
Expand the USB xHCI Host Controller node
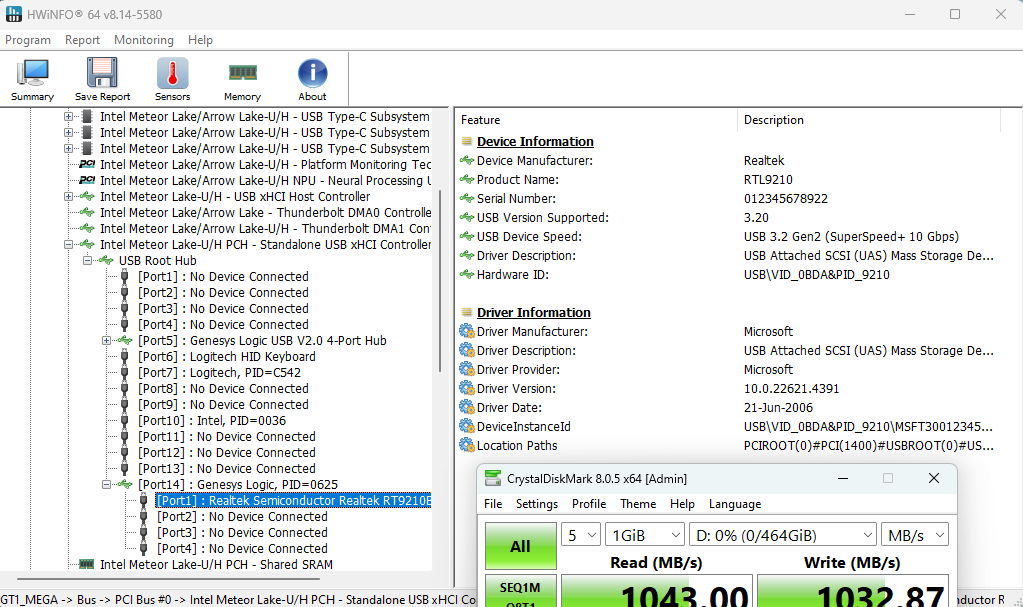pos(68,196)
